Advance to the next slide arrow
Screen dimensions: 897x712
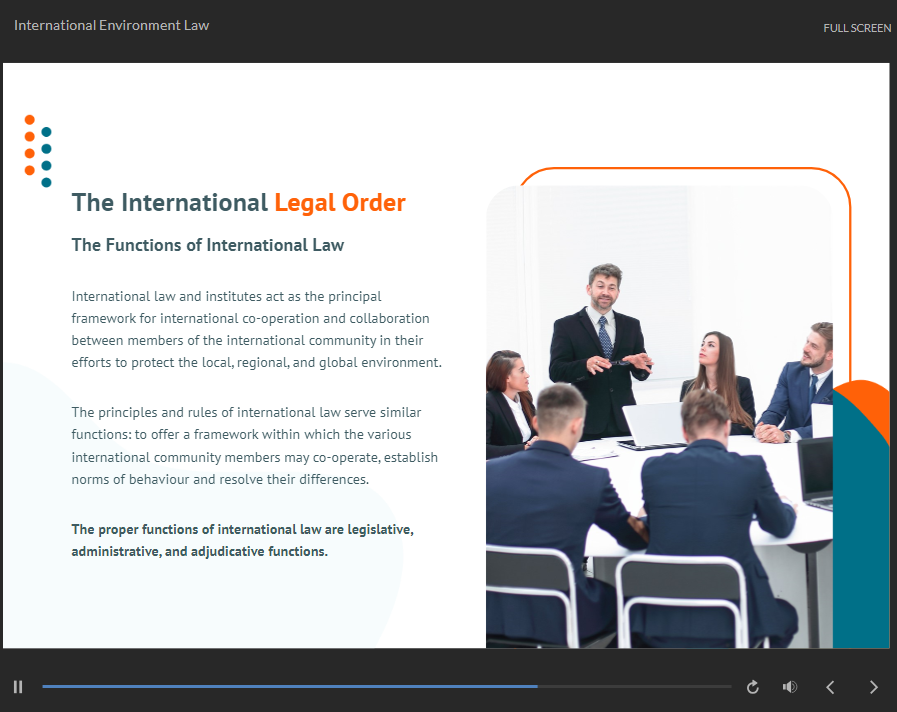click(x=874, y=687)
